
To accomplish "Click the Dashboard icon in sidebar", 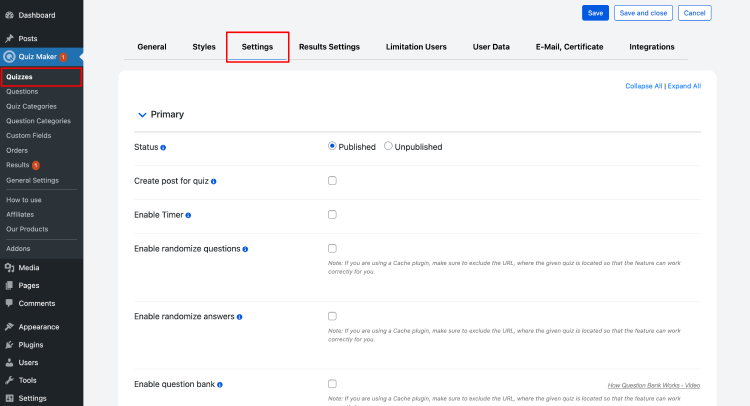I will pos(9,15).
